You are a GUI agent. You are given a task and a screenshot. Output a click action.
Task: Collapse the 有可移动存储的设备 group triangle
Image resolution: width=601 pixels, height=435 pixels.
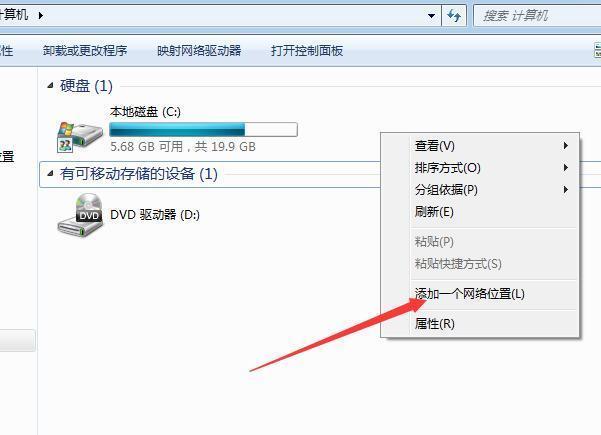[x=50, y=174]
